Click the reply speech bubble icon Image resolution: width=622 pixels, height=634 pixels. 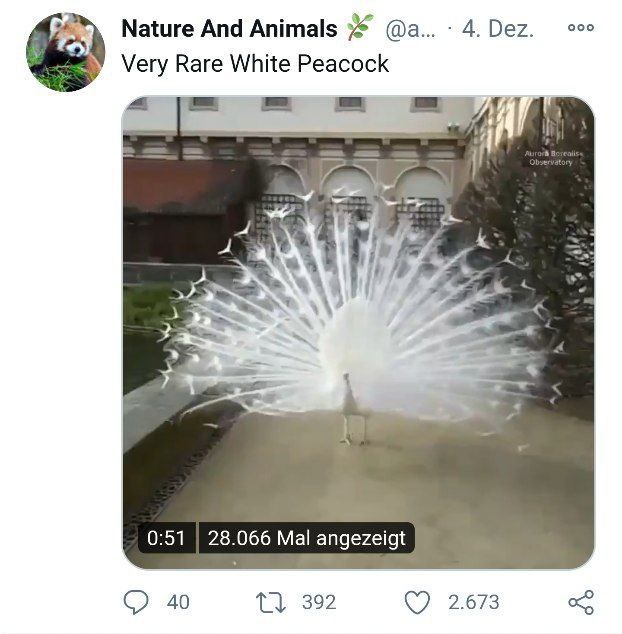[x=136, y=602]
